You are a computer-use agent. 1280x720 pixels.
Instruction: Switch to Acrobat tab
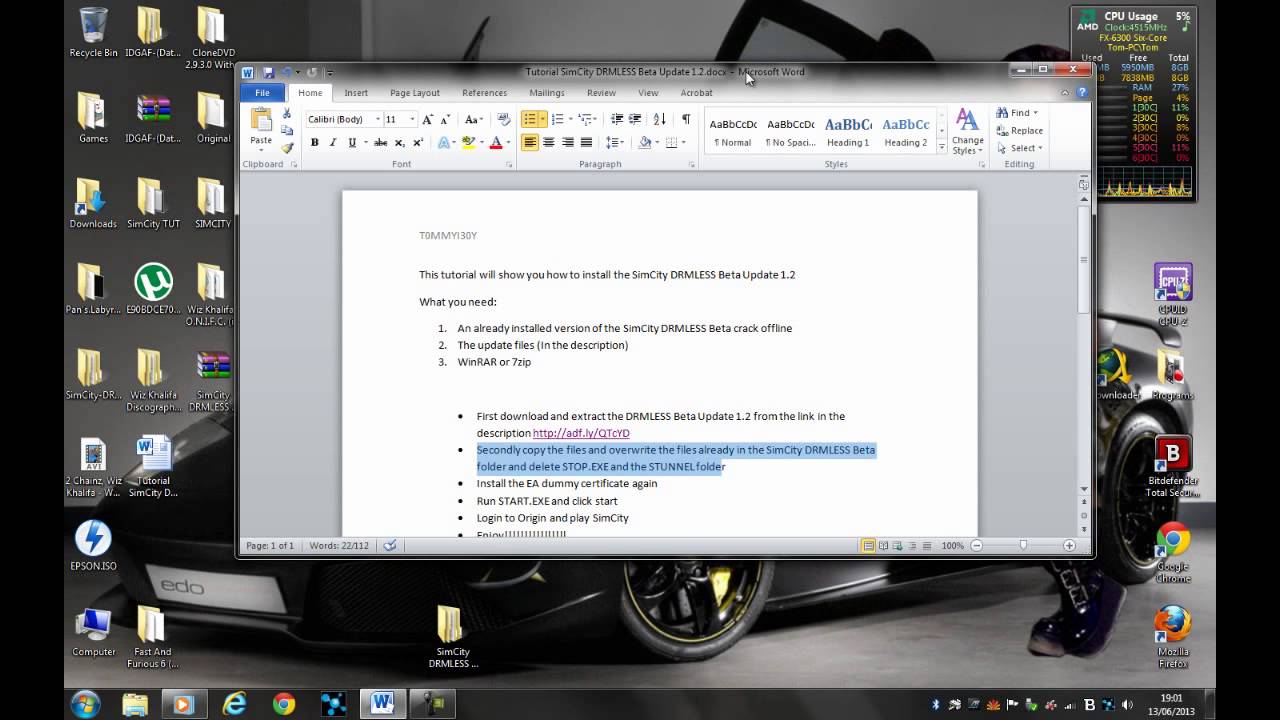[696, 93]
